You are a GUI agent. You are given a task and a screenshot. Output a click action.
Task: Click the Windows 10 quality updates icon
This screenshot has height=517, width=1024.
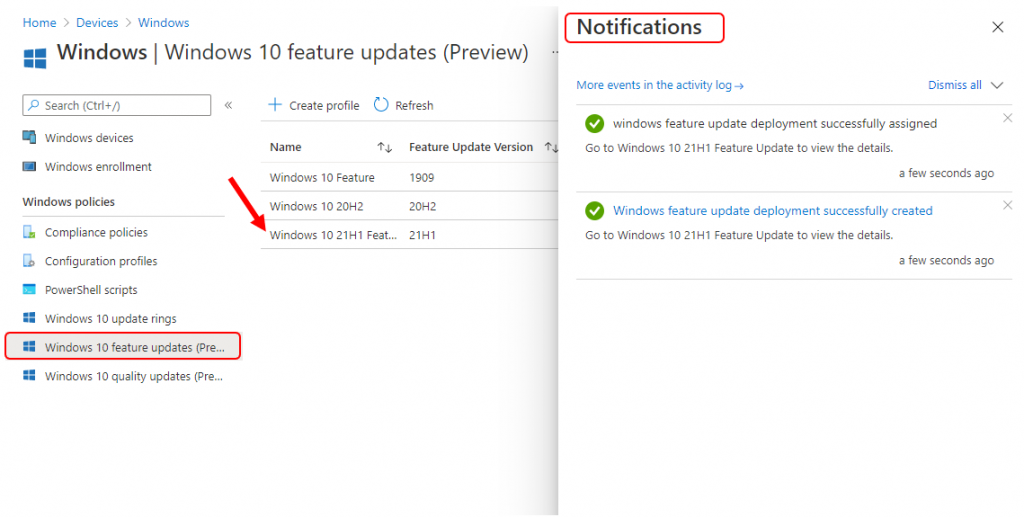click(29, 375)
